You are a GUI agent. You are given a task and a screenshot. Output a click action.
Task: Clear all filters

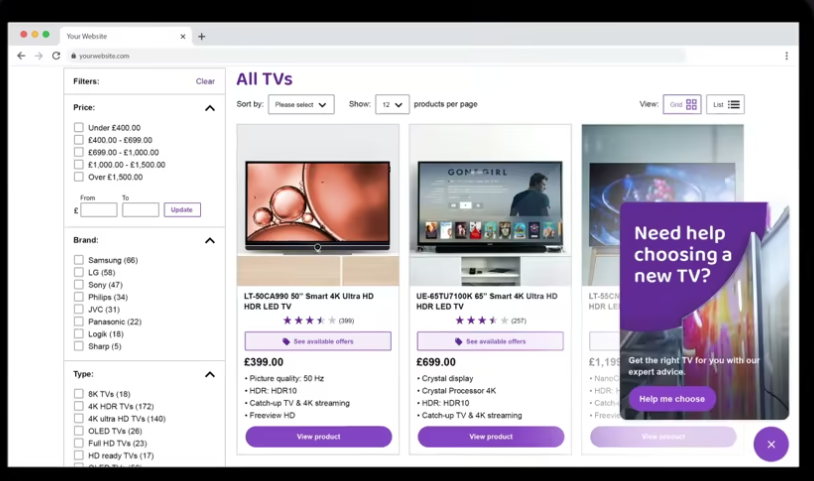[x=205, y=81]
